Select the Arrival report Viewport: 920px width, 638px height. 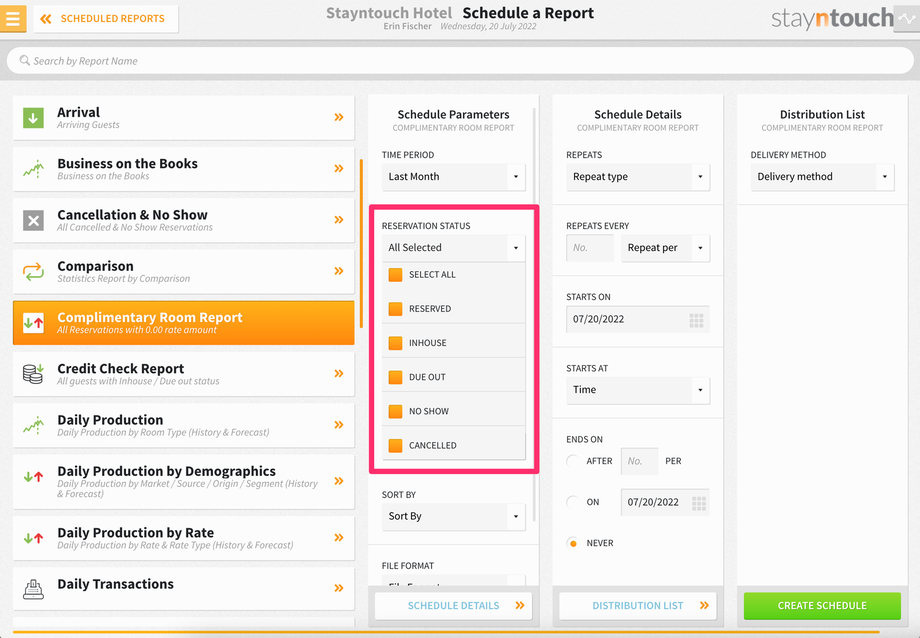click(184, 117)
